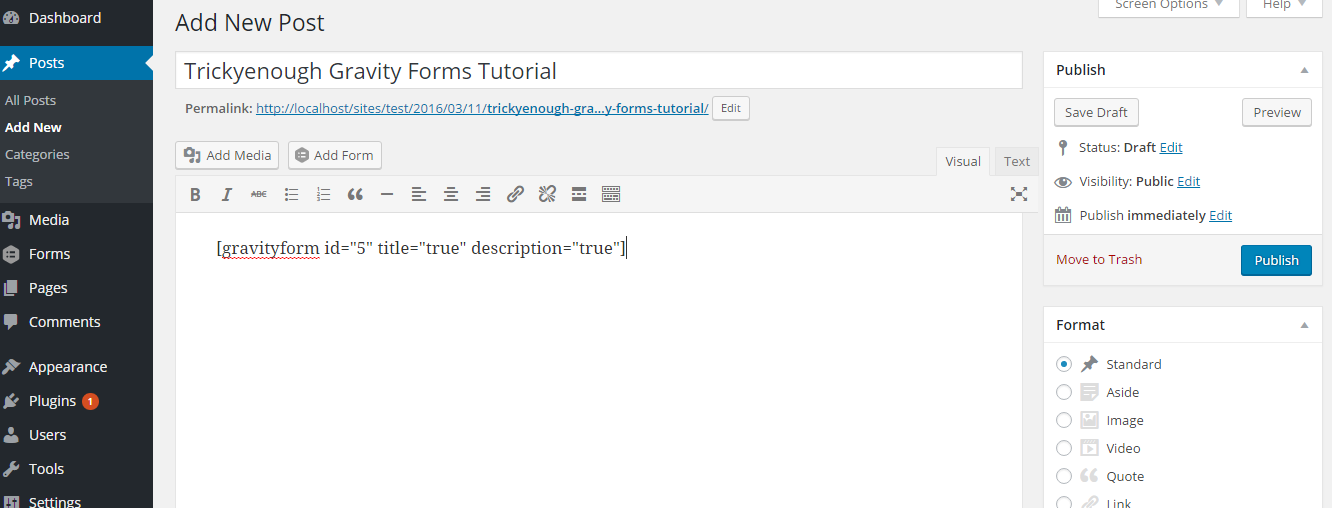1332x508 pixels.
Task: Insert Read More tag
Action: [x=579, y=194]
